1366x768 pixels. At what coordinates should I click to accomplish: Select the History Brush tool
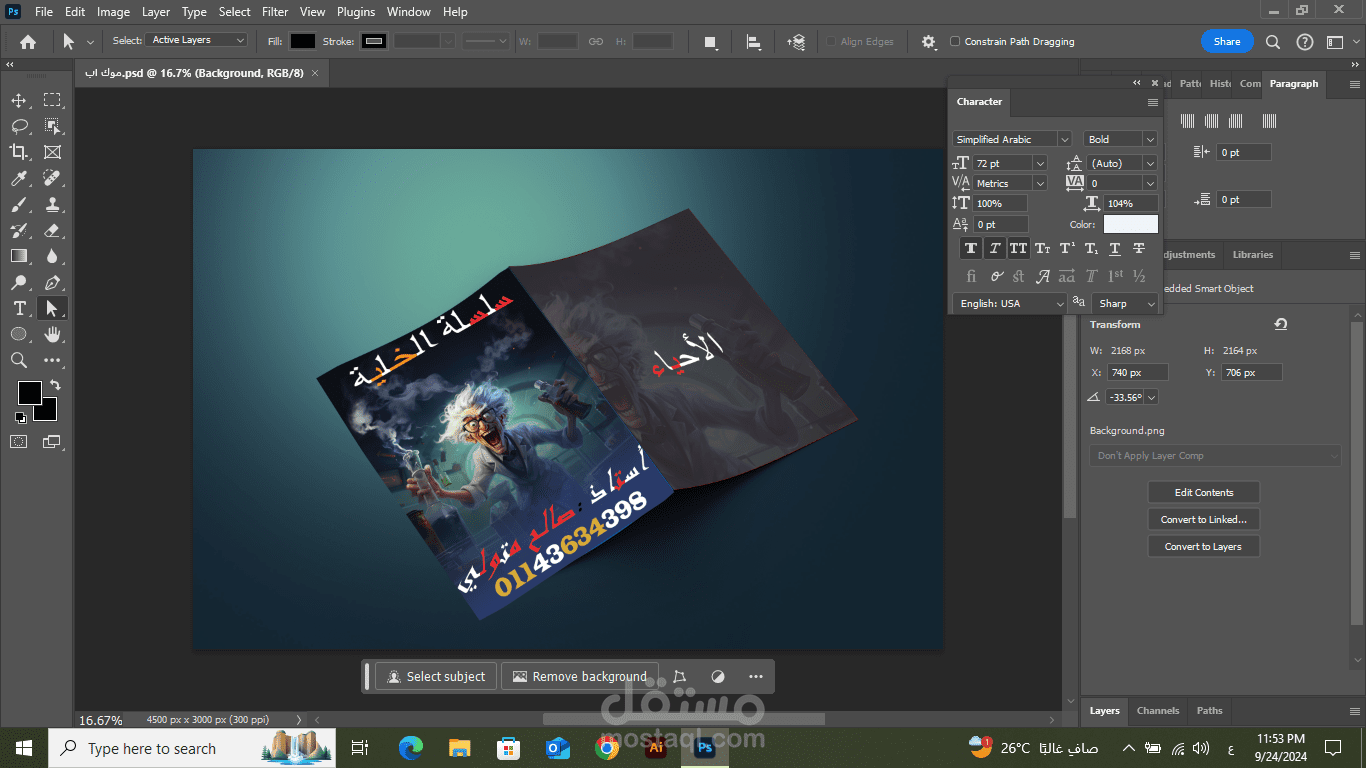point(19,230)
